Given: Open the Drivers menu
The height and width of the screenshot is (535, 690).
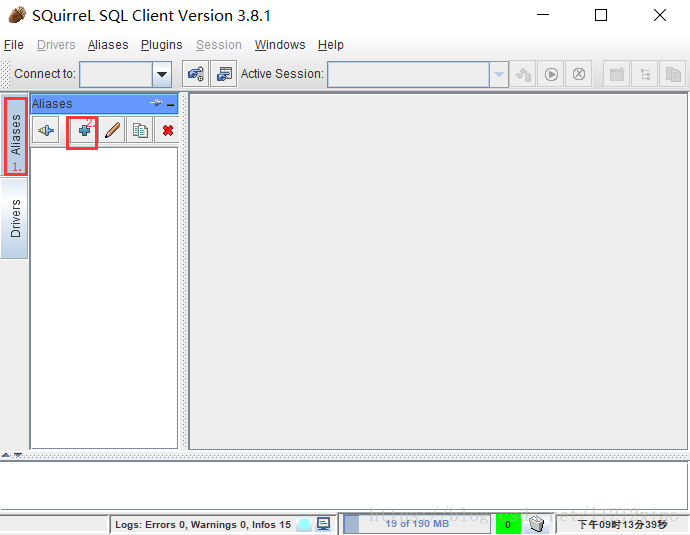Looking at the screenshot, I should click(56, 45).
